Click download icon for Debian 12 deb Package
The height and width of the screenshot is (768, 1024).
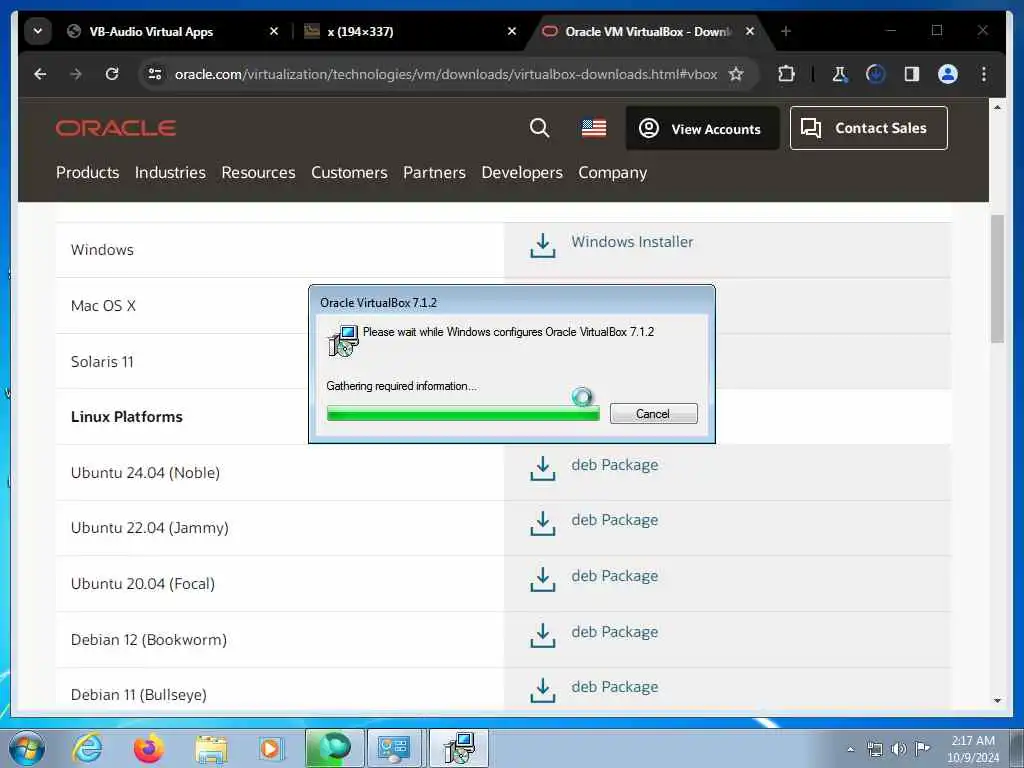coord(543,635)
